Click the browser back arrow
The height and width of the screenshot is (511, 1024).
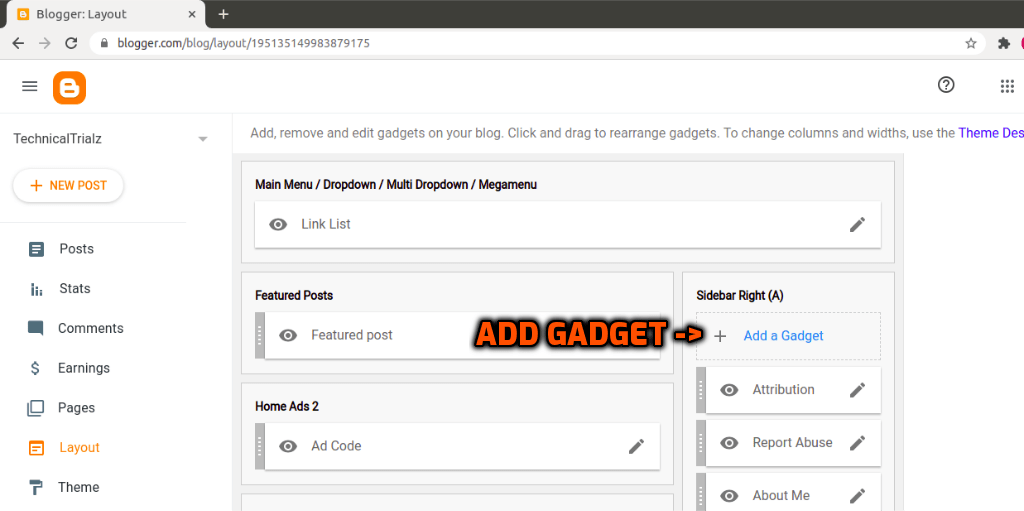pyautogui.click(x=18, y=44)
